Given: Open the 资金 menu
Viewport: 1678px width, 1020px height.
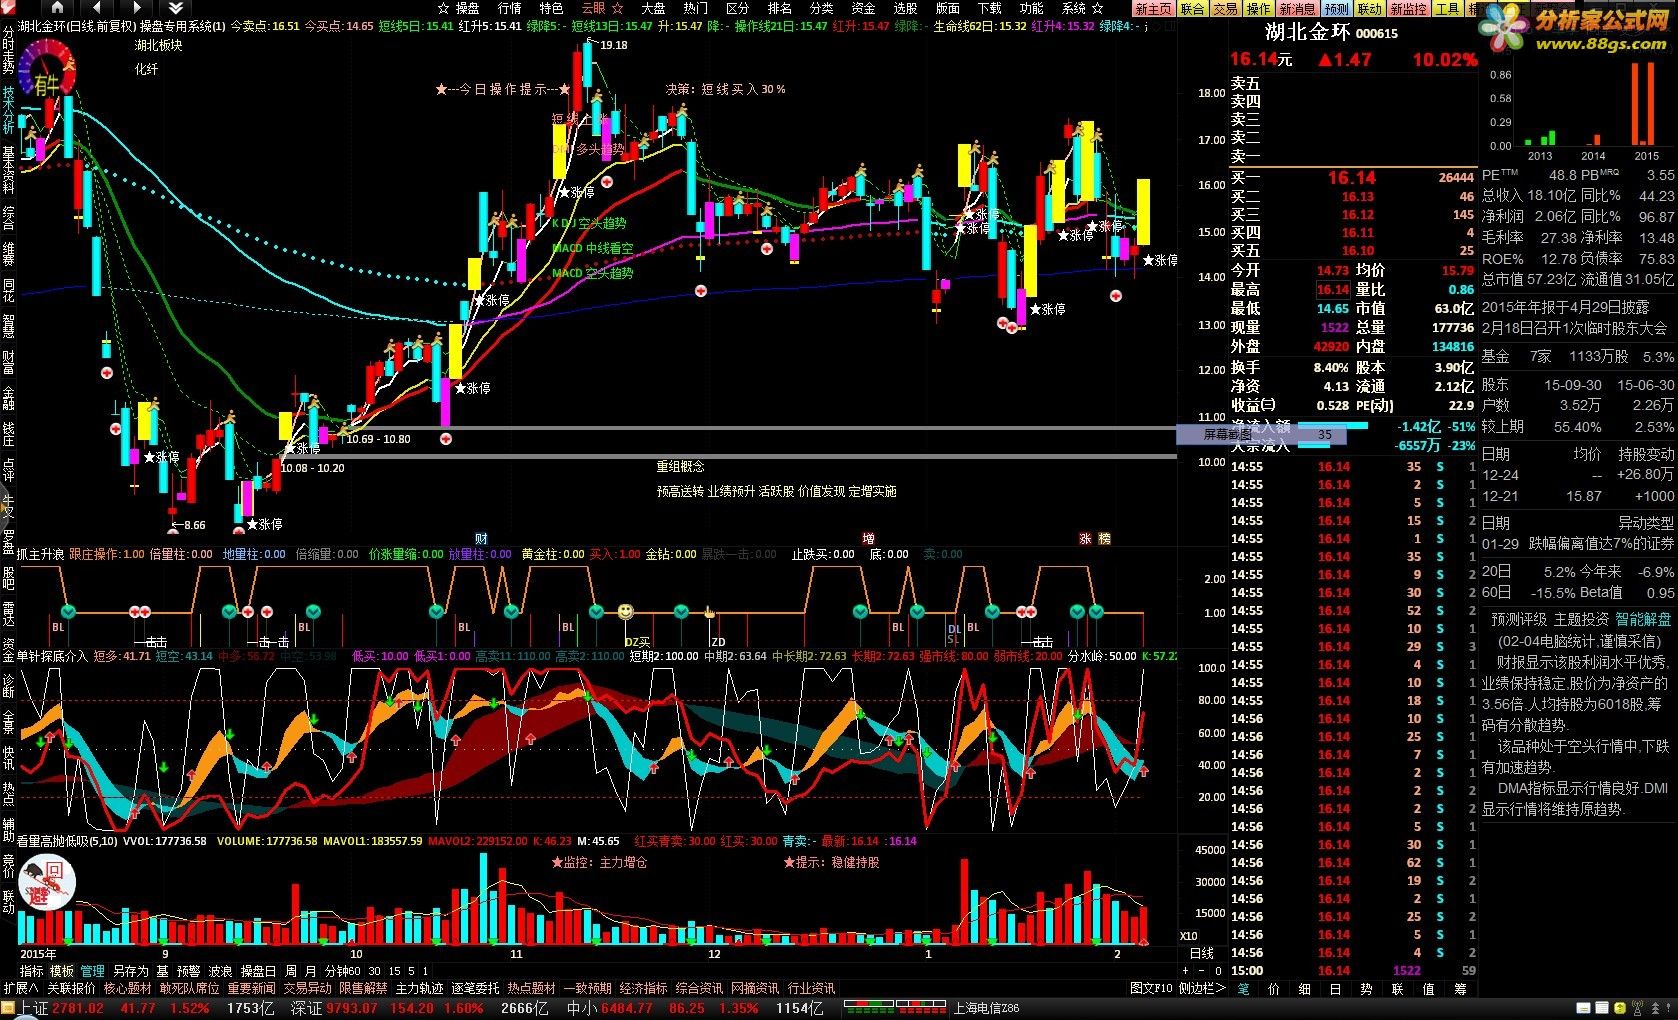Looking at the screenshot, I should 863,8.
